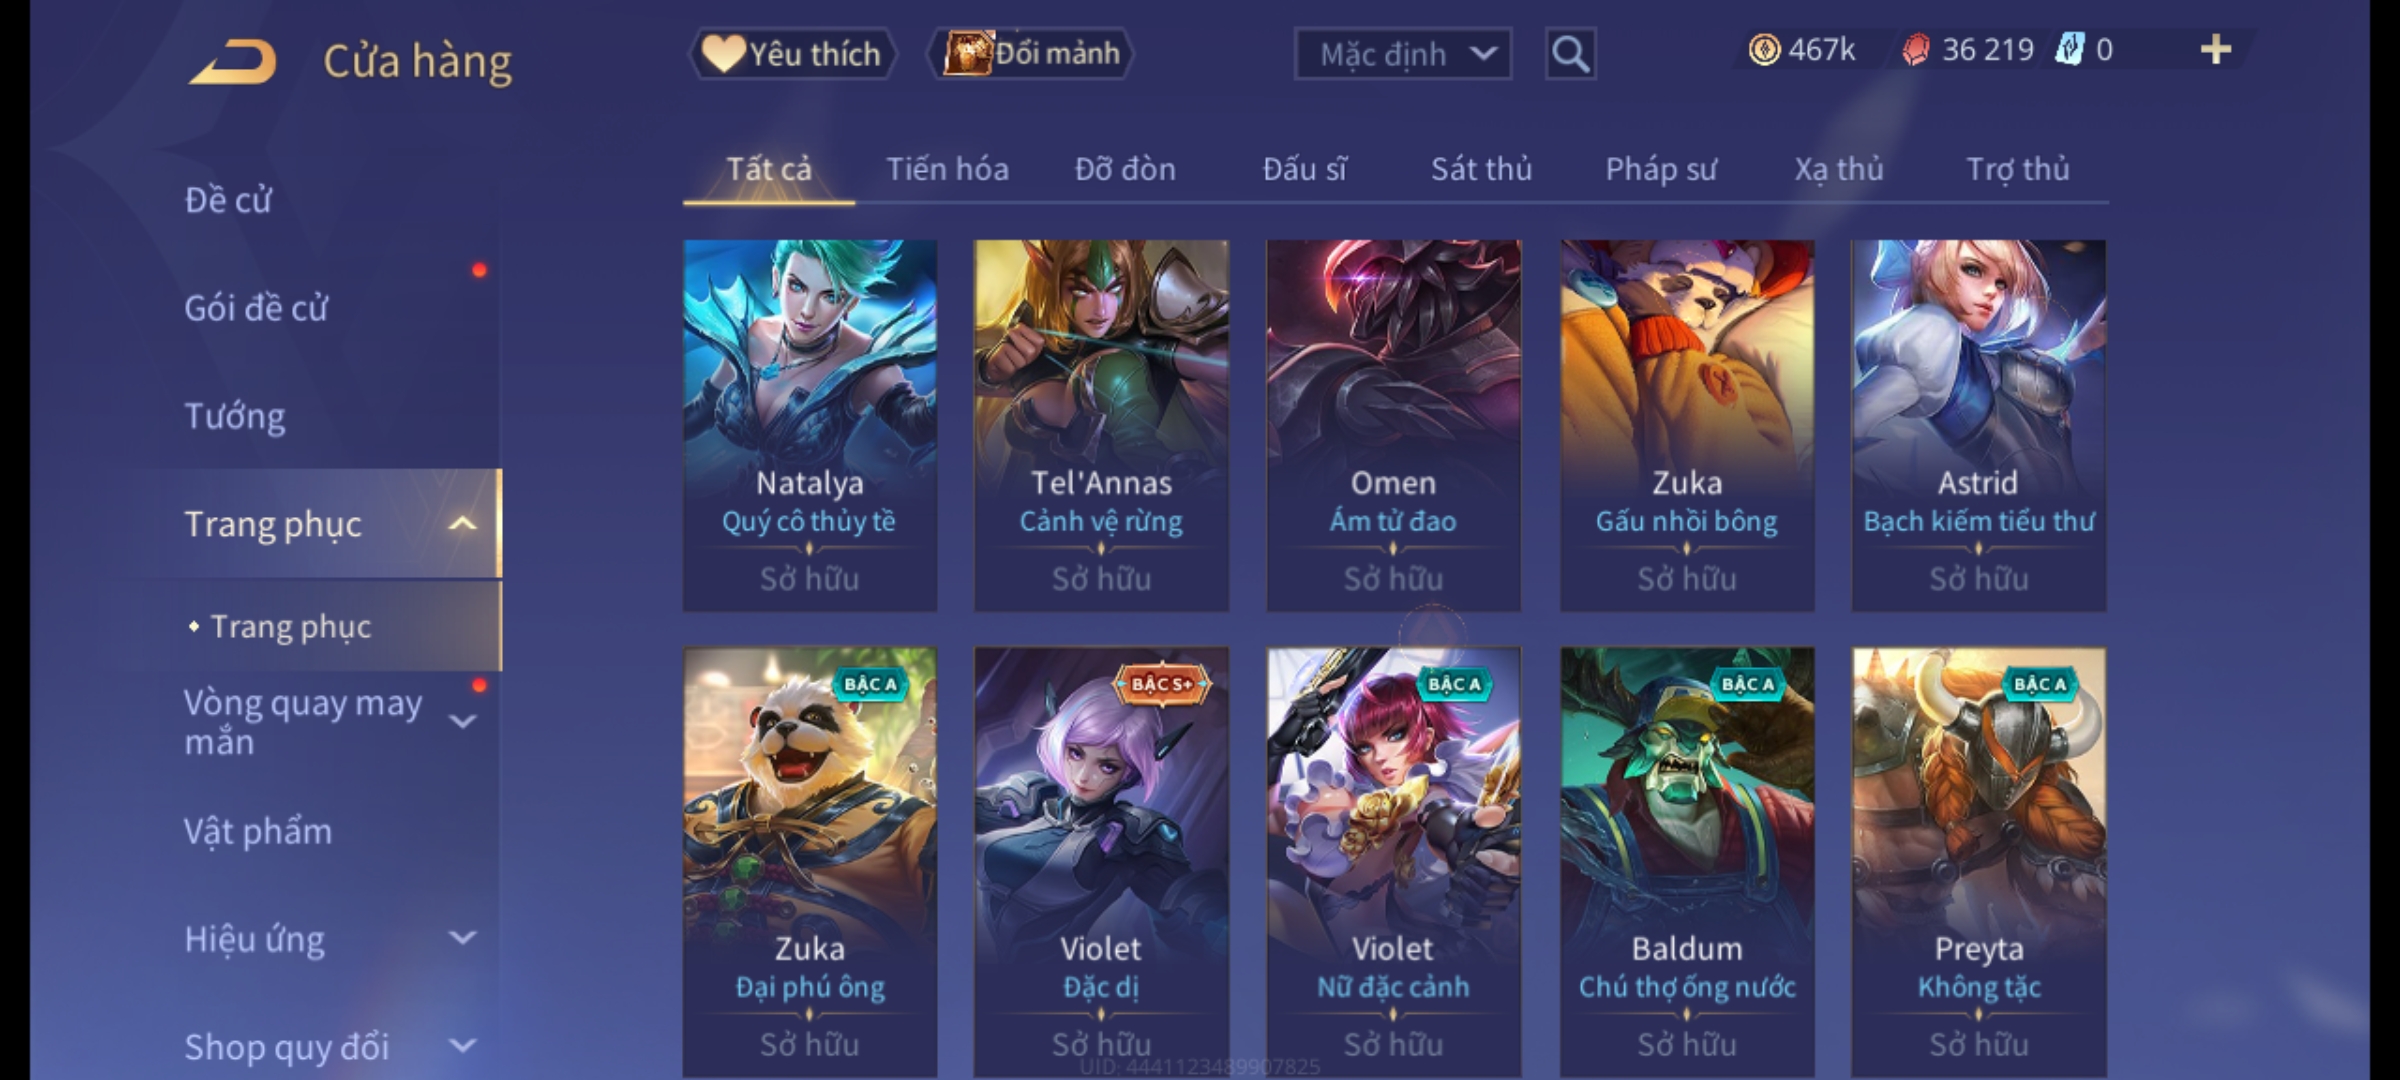Tap the blue voucher icon beside 0

[2069, 50]
